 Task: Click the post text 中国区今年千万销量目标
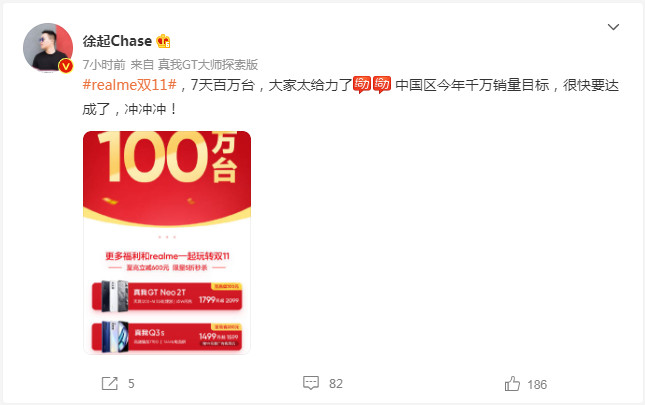(472, 85)
